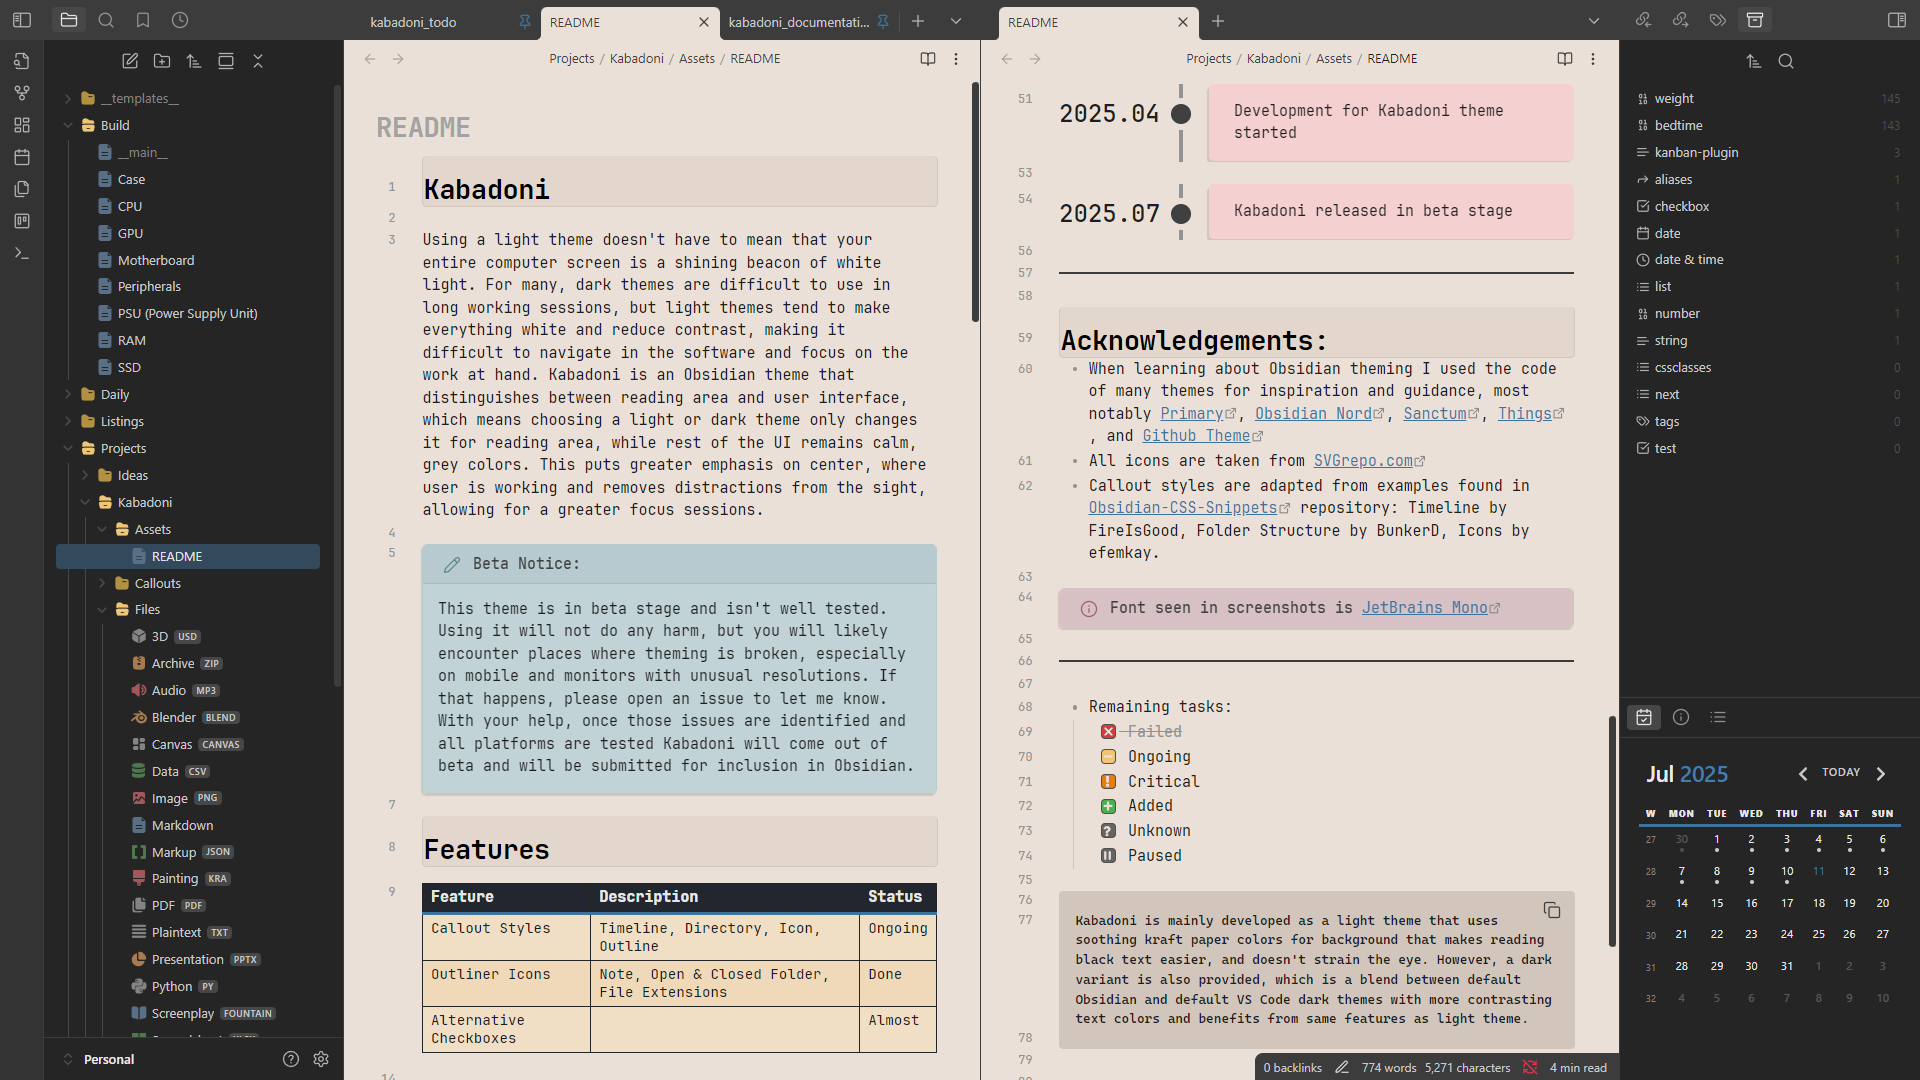Toggle the Ongoing task checkbox
1920x1080 pixels.
coord(1108,757)
